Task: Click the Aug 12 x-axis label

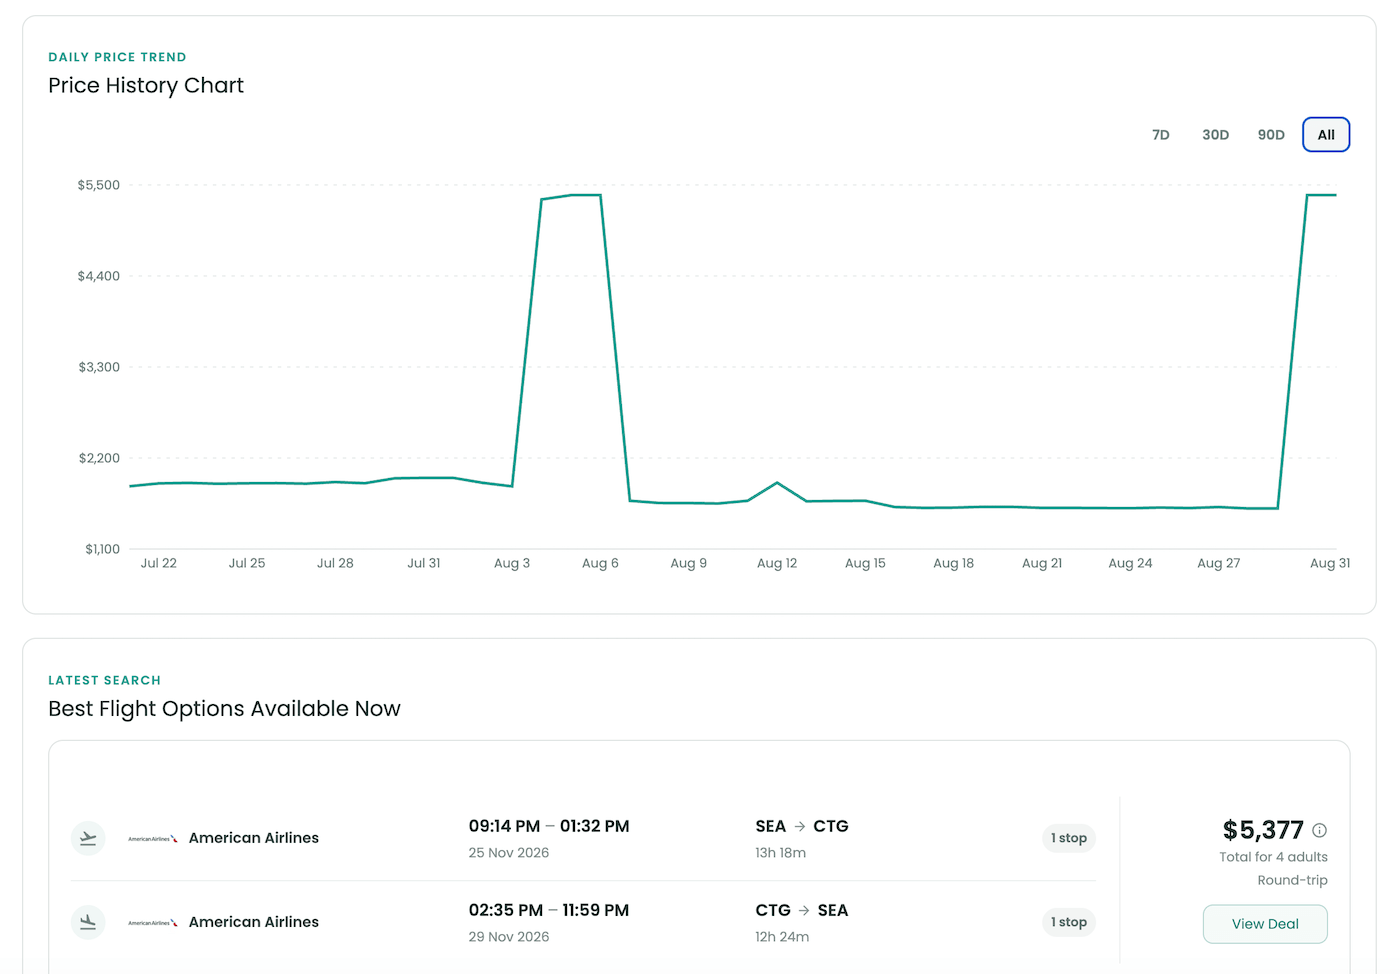Action: tap(777, 563)
